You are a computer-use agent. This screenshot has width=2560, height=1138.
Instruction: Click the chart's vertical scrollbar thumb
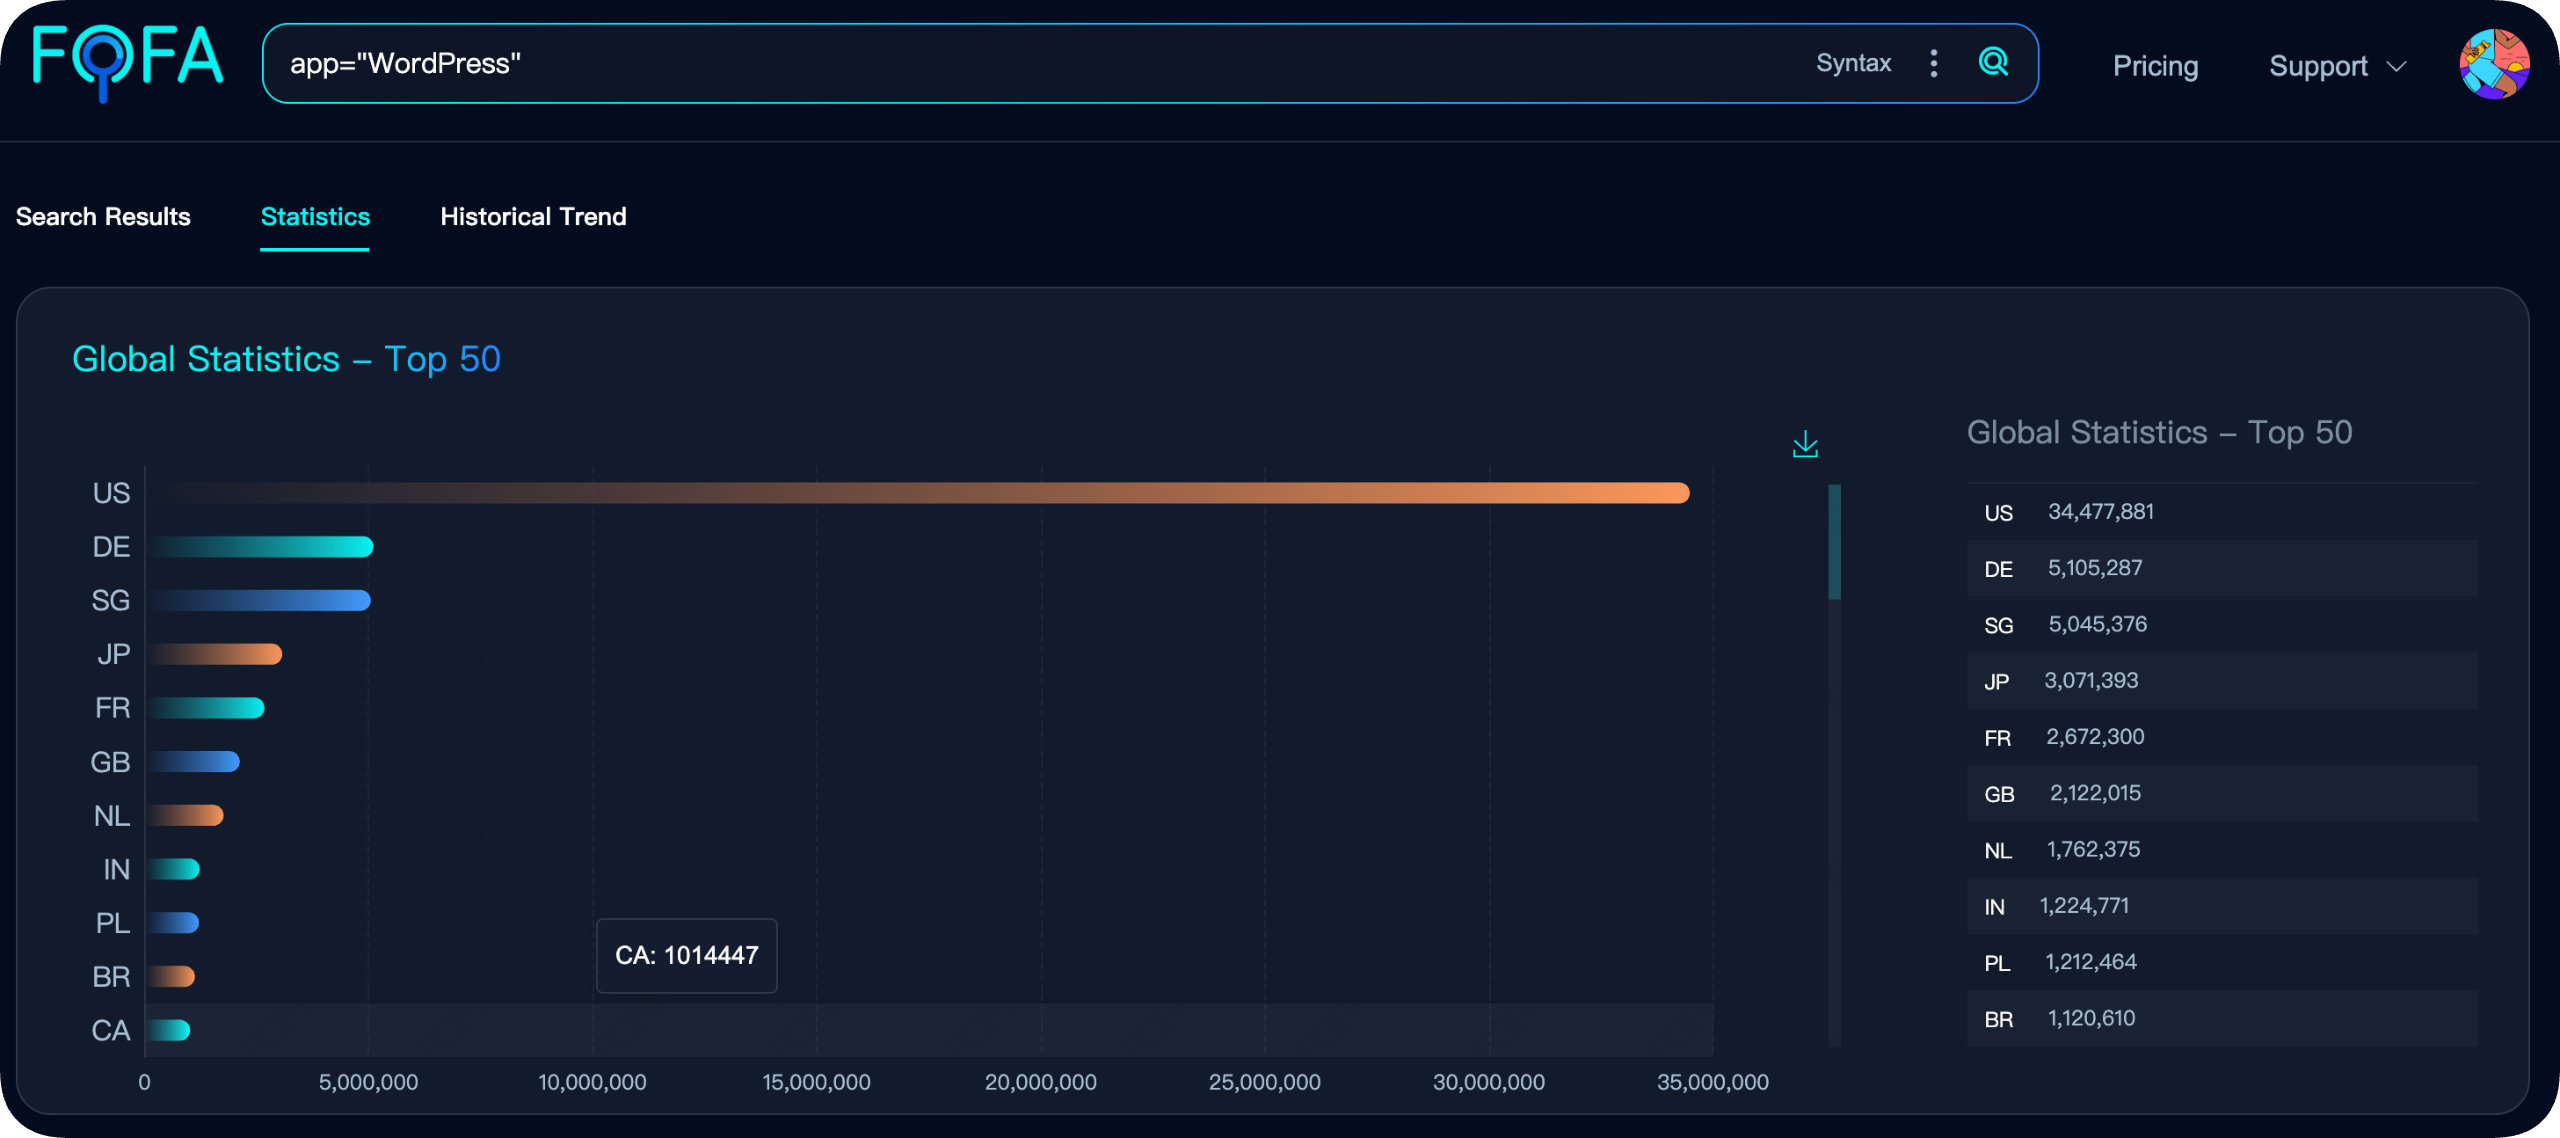click(x=1834, y=542)
